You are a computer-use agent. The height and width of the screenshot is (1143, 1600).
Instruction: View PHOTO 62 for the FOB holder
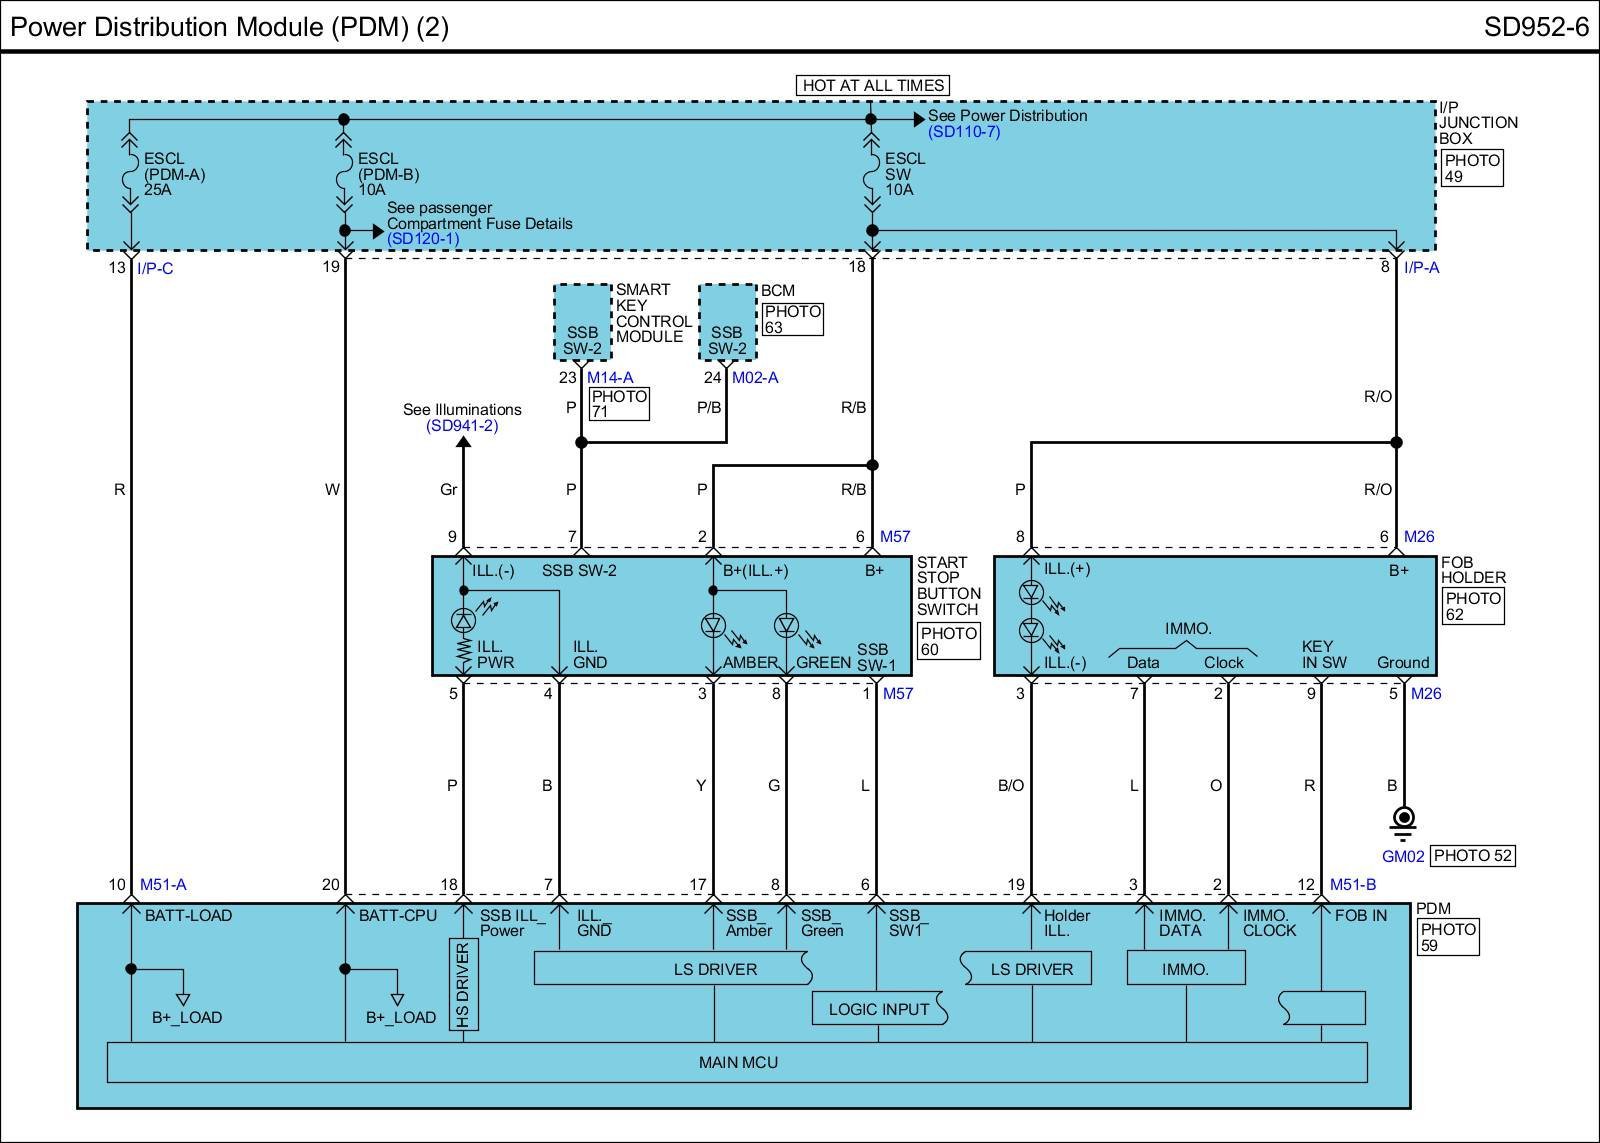click(x=1472, y=606)
